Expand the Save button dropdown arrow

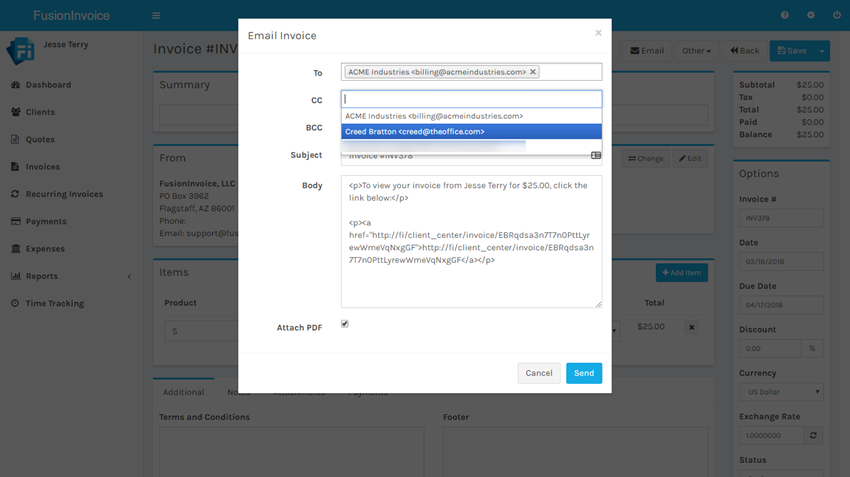(822, 51)
